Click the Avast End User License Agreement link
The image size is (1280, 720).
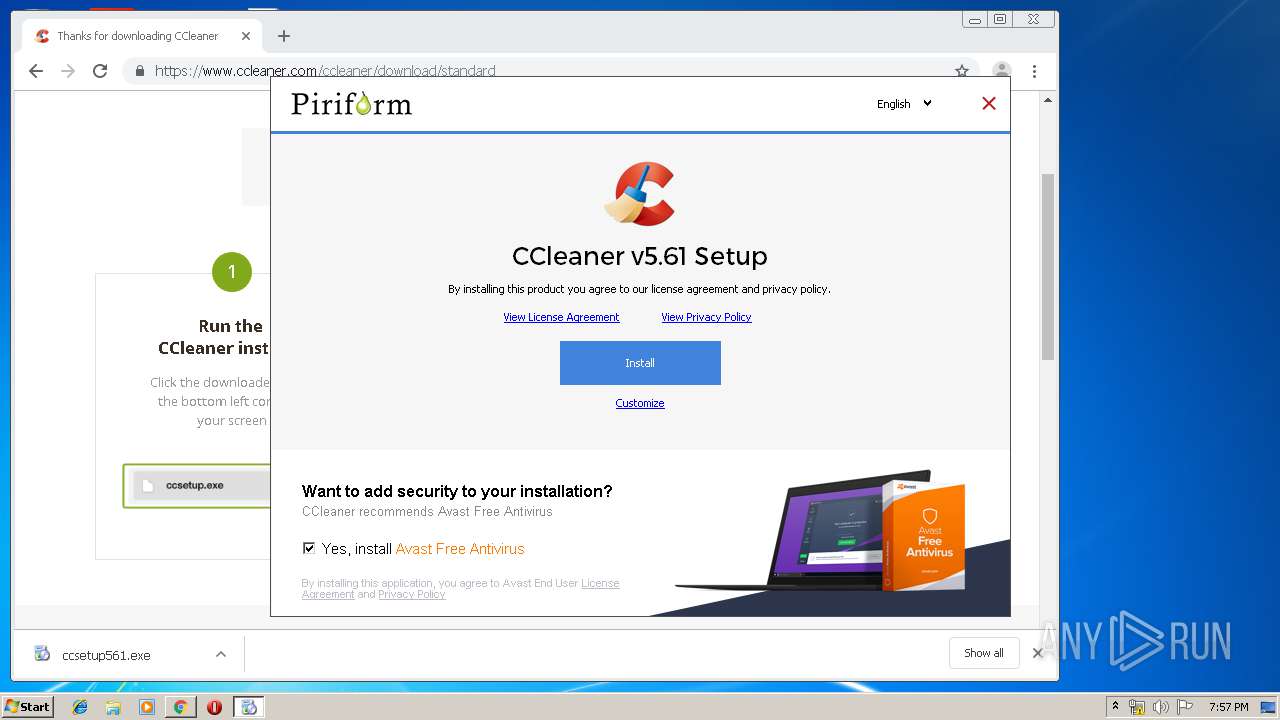tap(600, 583)
